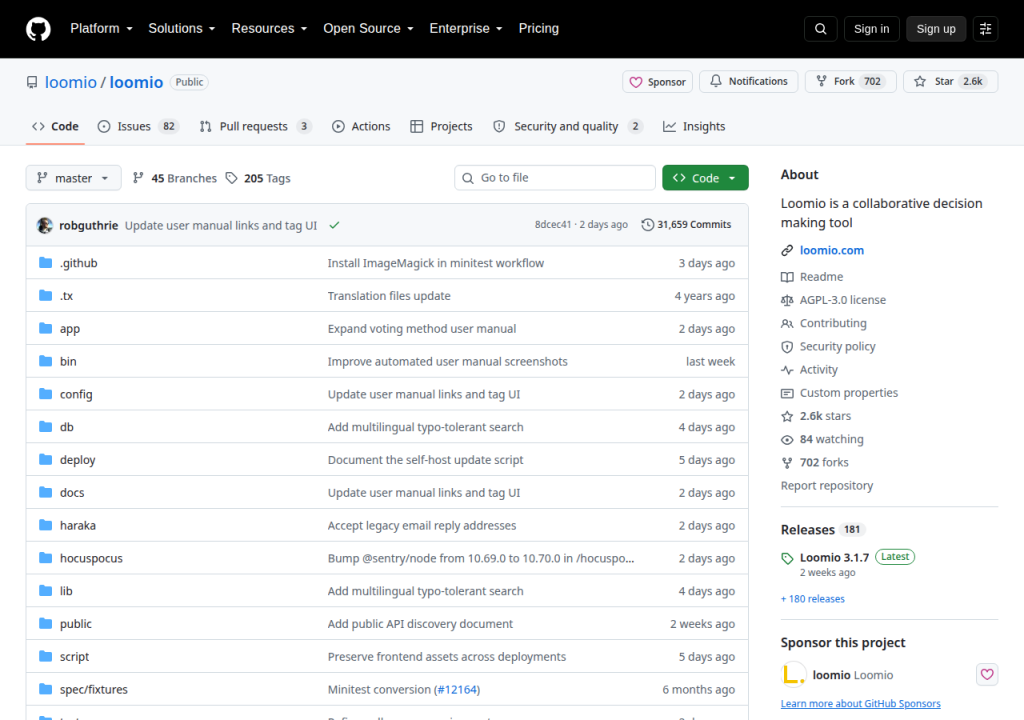Image resolution: width=1024 pixels, height=720 pixels.
Task: Expand the Resources menu
Action: click(269, 29)
